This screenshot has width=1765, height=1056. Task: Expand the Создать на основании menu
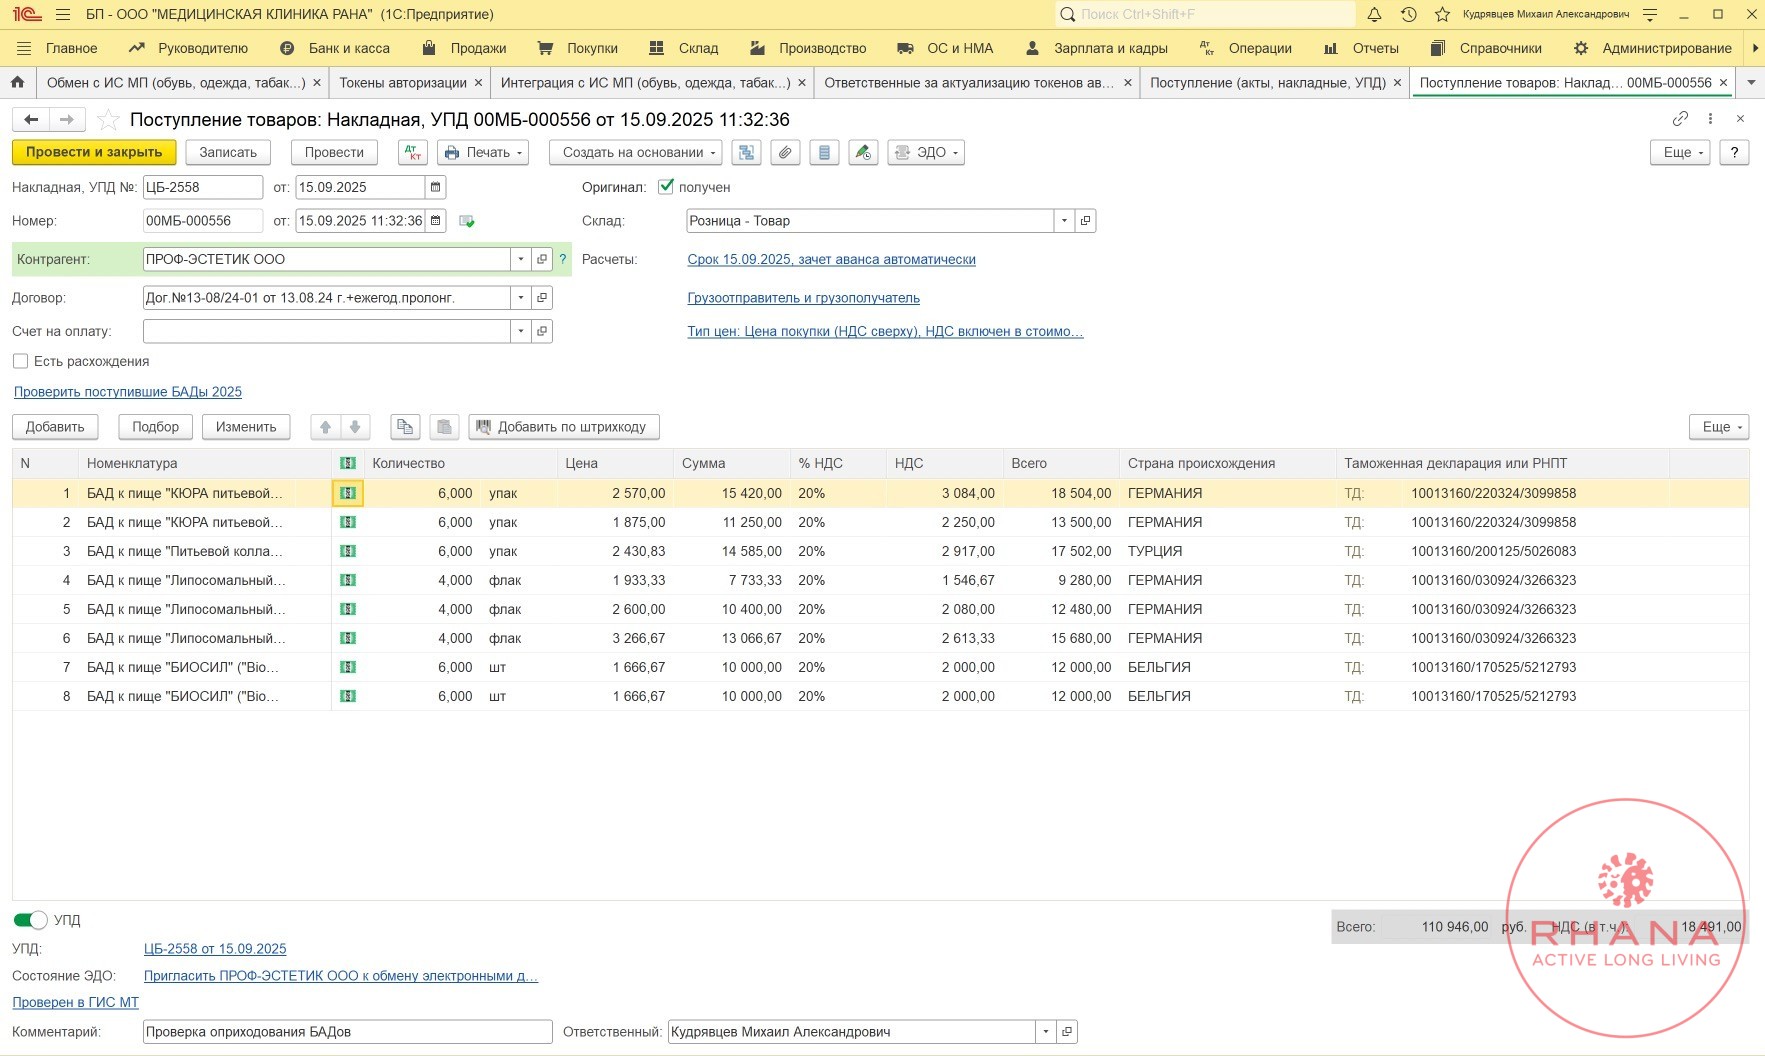(x=639, y=153)
